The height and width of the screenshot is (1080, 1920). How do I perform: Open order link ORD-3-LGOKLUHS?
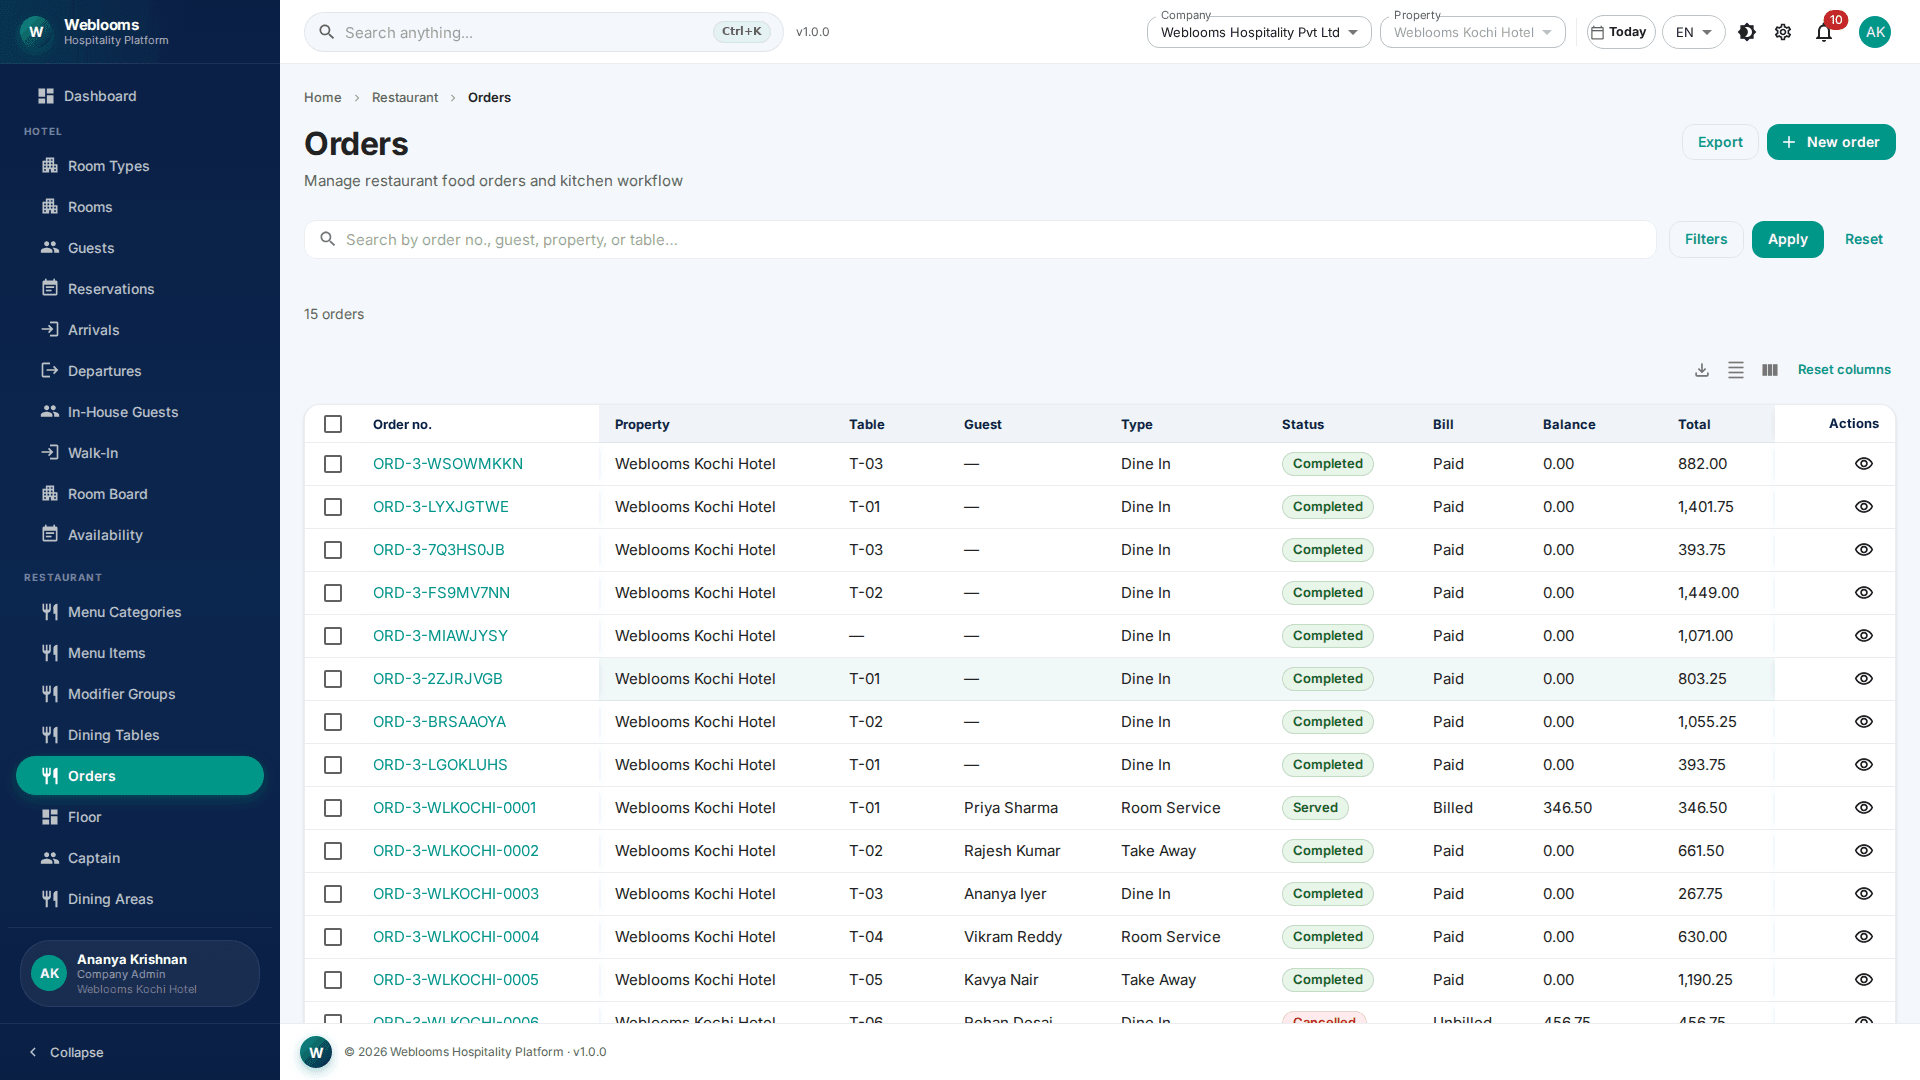(x=440, y=765)
